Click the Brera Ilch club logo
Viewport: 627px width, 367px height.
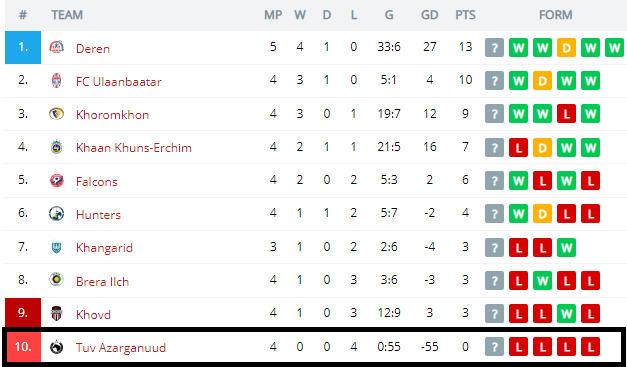coord(56,280)
